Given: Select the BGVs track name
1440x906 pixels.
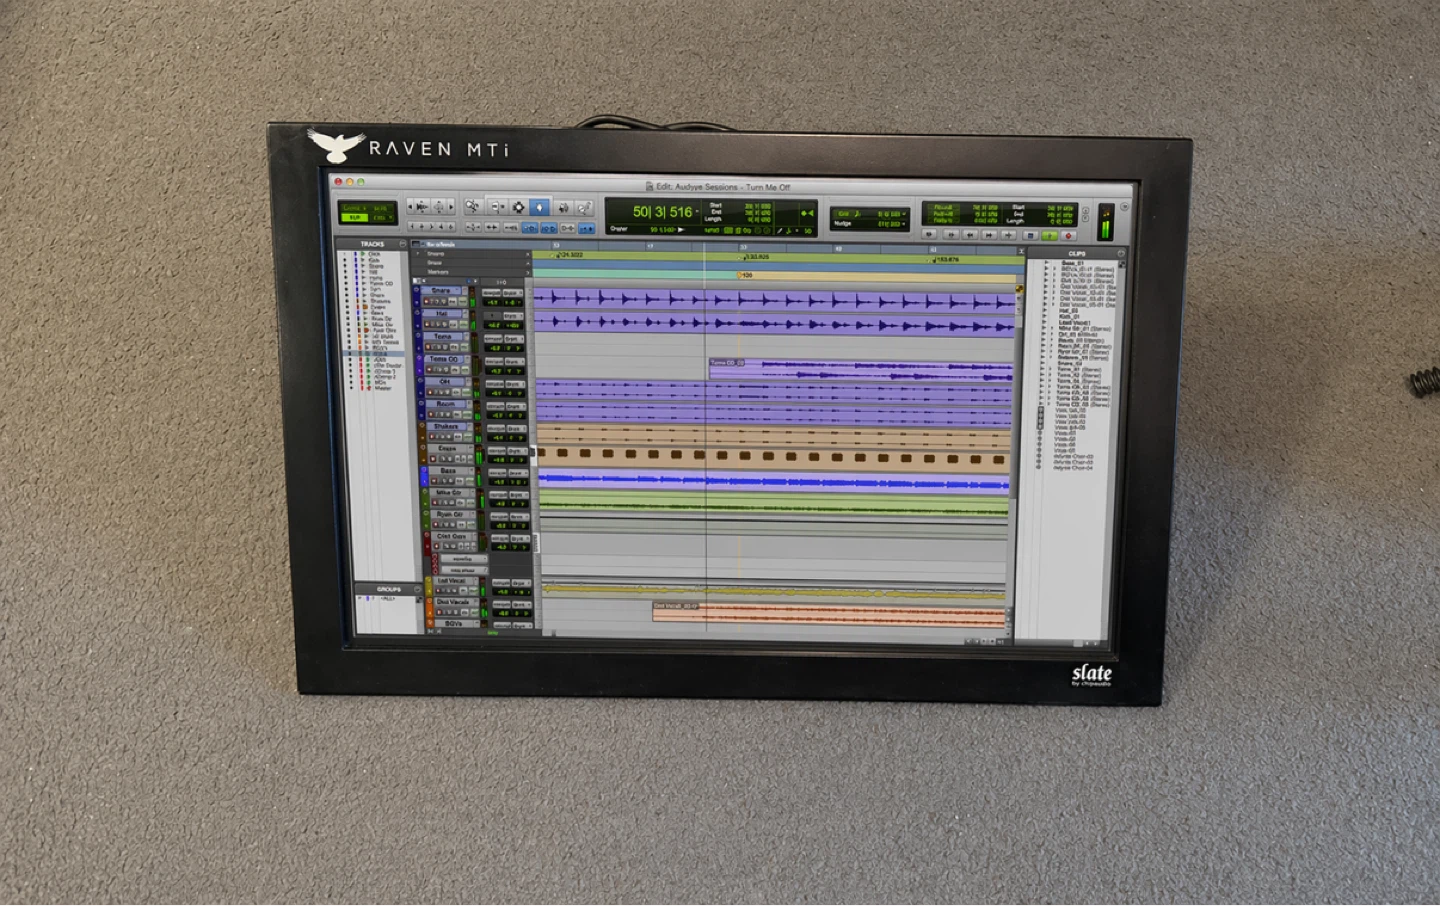Looking at the screenshot, I should [x=453, y=624].
